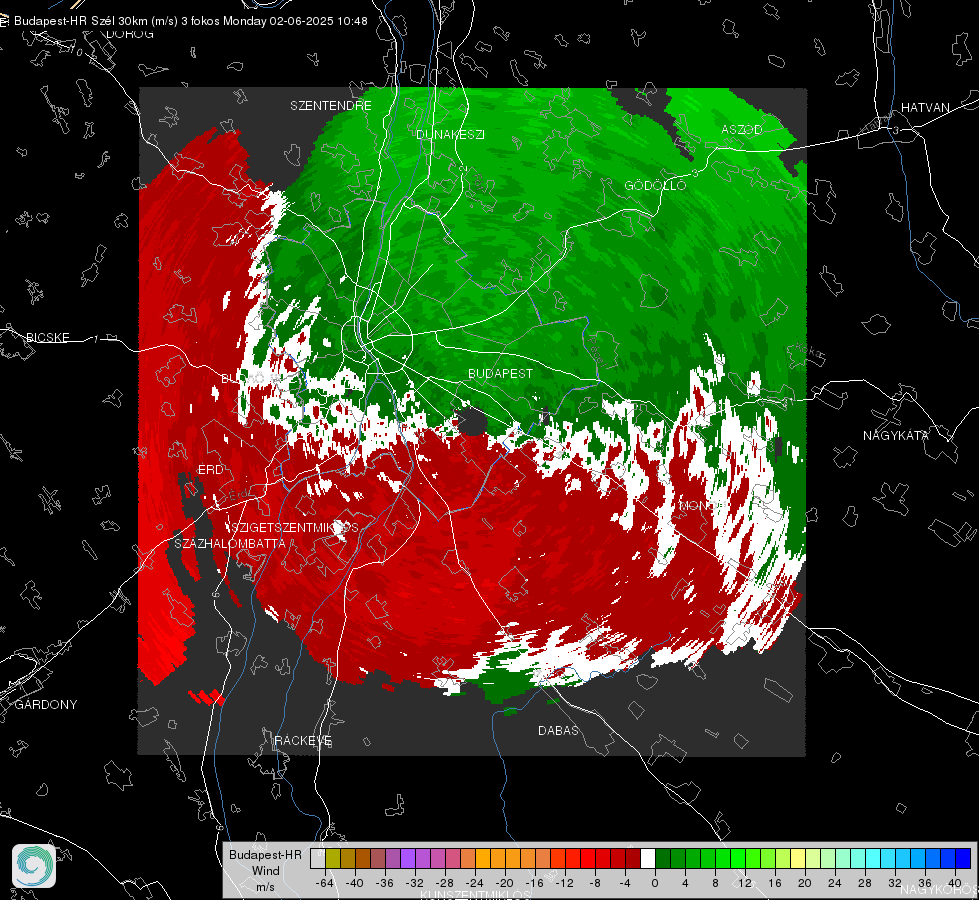The height and width of the screenshot is (900, 979).
Task: Click the 'RÁCKEVE' town label
Action: click(x=303, y=741)
